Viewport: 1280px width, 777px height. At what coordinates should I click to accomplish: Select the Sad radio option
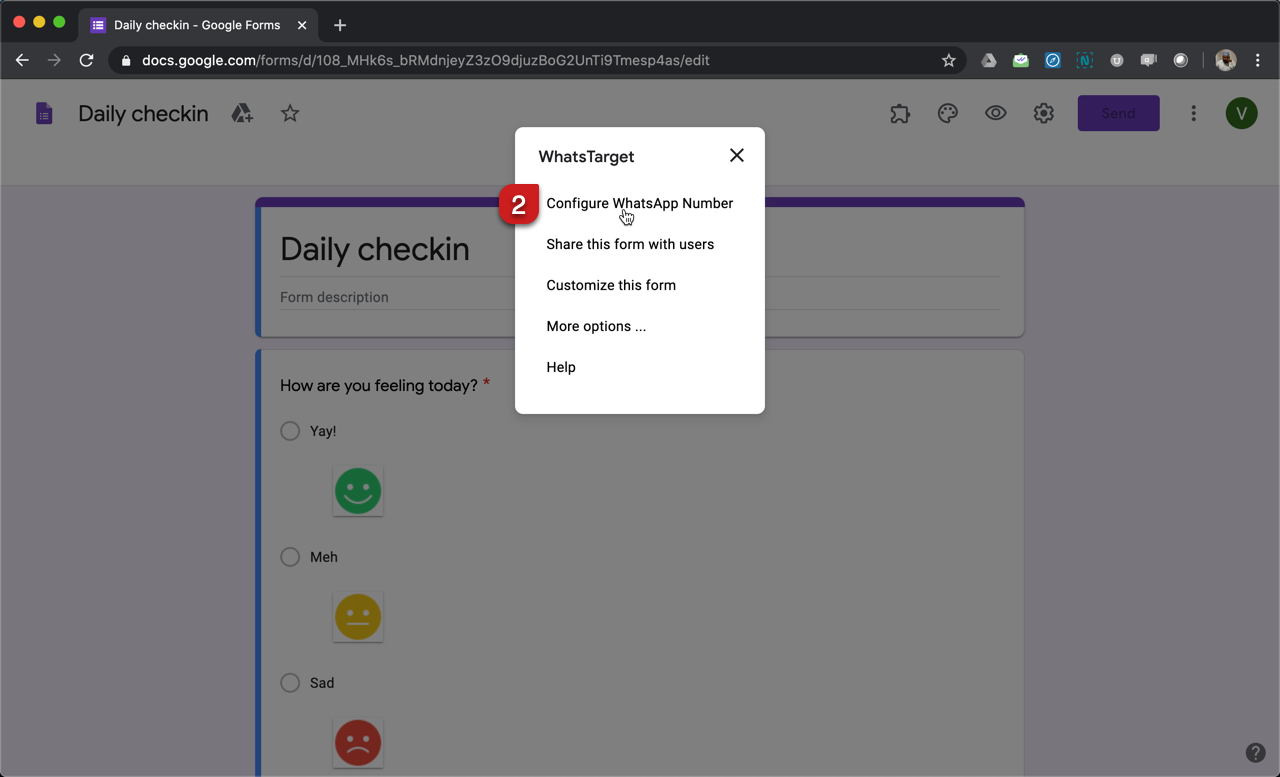290,683
